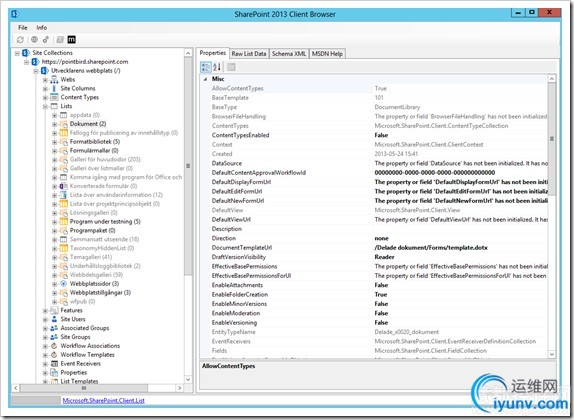This screenshot has width=574, height=420.
Task: Click the Properties node icon in tree
Action: pyautogui.click(x=54, y=372)
